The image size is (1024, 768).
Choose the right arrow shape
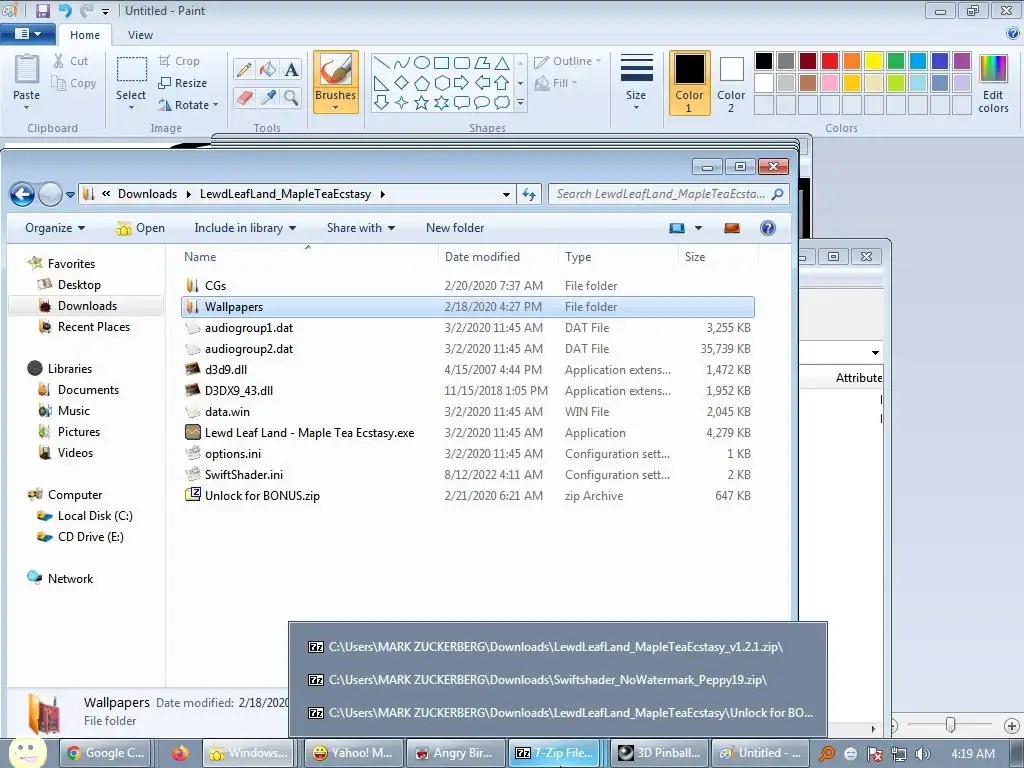tap(462, 83)
